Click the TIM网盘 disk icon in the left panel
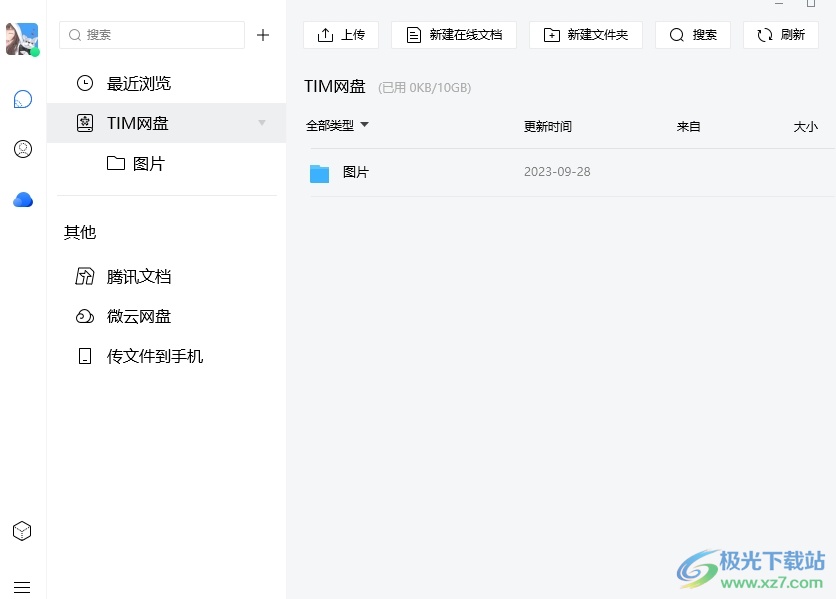 click(x=85, y=123)
